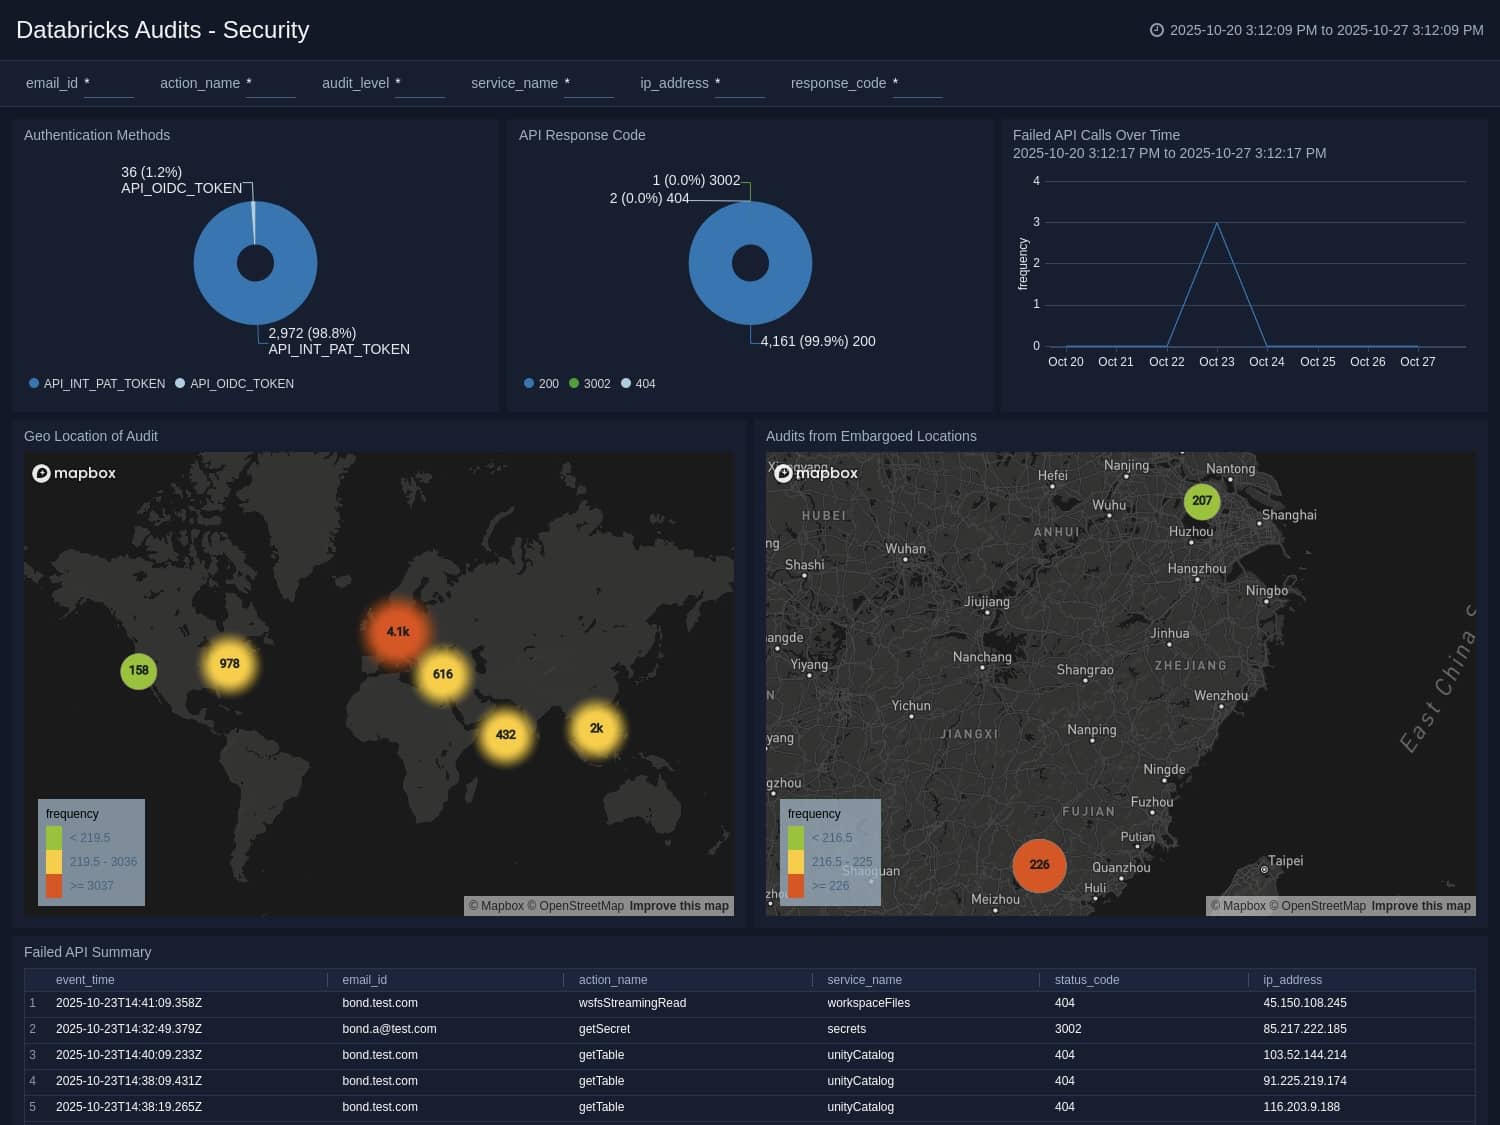Click the yellow 2k cluster marker

pyautogui.click(x=596, y=728)
